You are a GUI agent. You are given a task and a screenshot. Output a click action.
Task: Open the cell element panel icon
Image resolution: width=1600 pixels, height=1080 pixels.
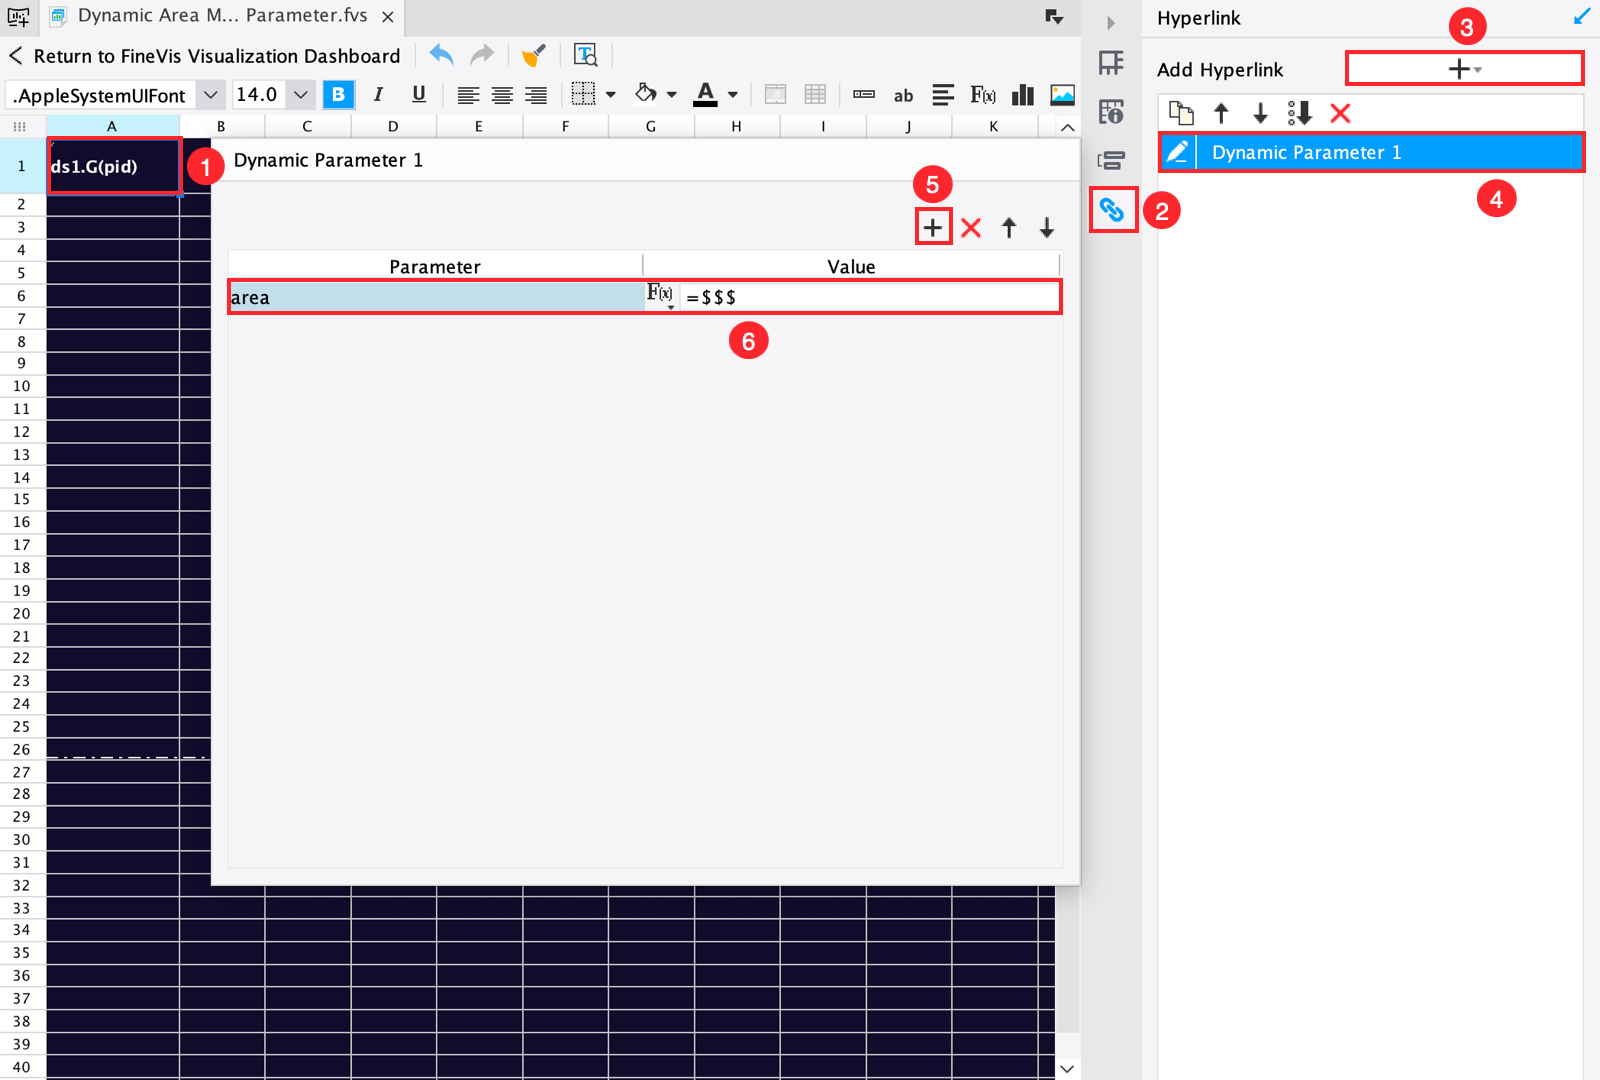(1111, 63)
